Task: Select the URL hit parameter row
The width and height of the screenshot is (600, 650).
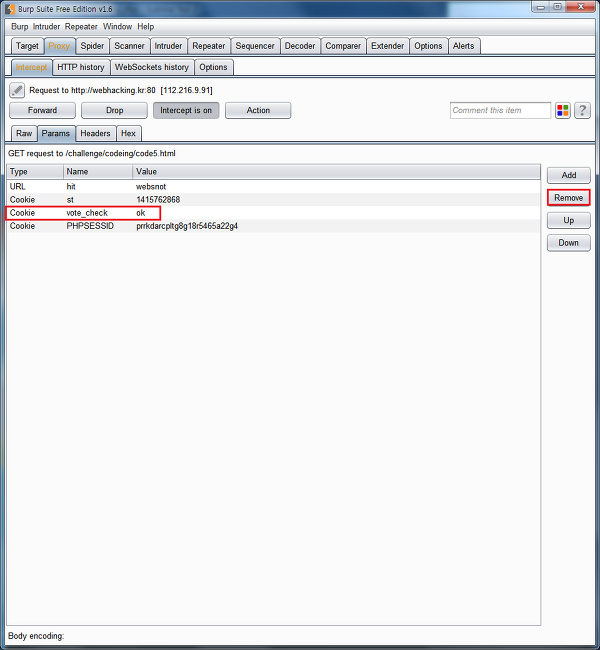Action: pyautogui.click(x=273, y=187)
